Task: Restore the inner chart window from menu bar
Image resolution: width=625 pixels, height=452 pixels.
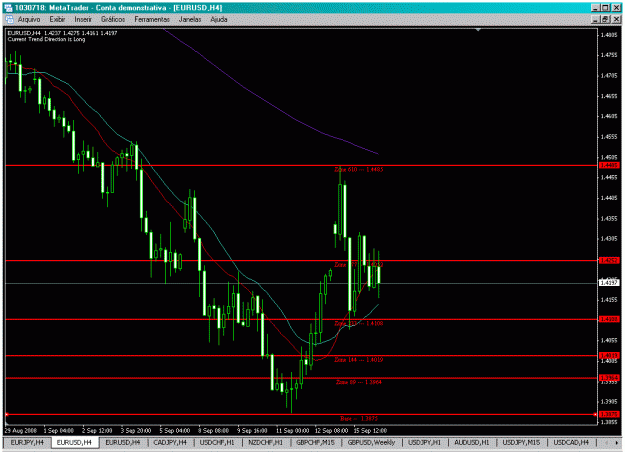Action: (x=605, y=19)
